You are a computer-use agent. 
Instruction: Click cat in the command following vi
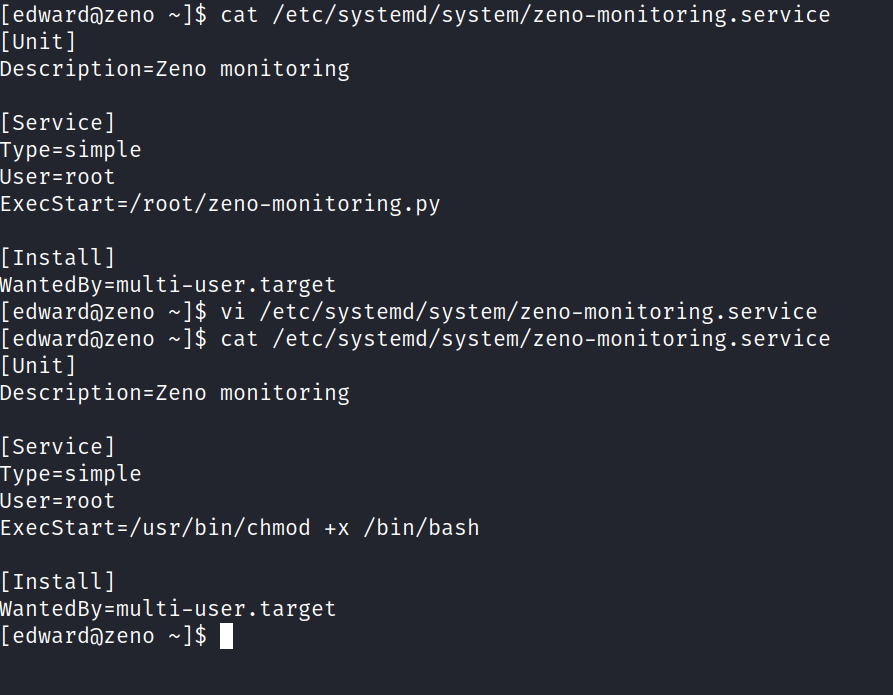(239, 339)
